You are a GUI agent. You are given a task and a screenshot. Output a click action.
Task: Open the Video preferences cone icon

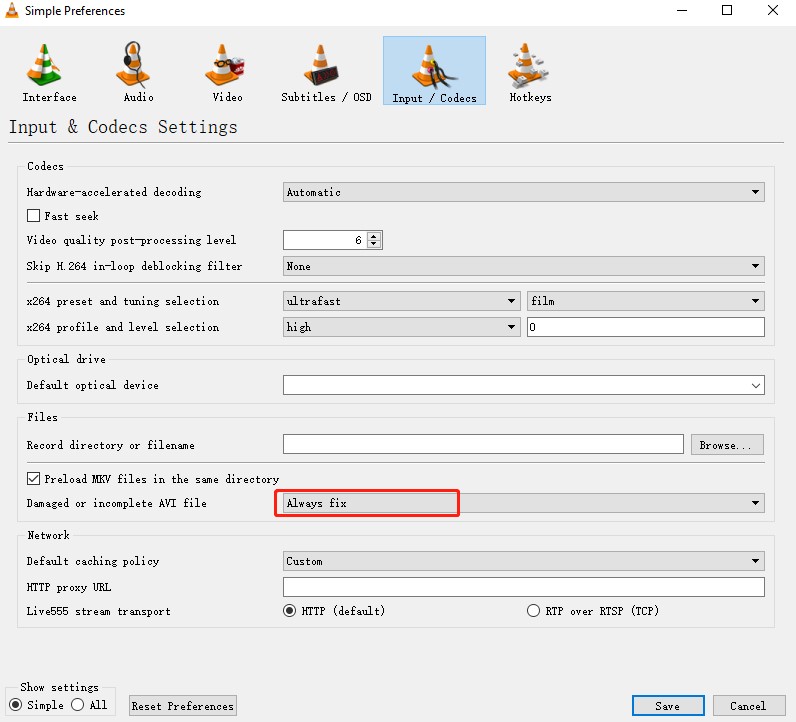224,64
